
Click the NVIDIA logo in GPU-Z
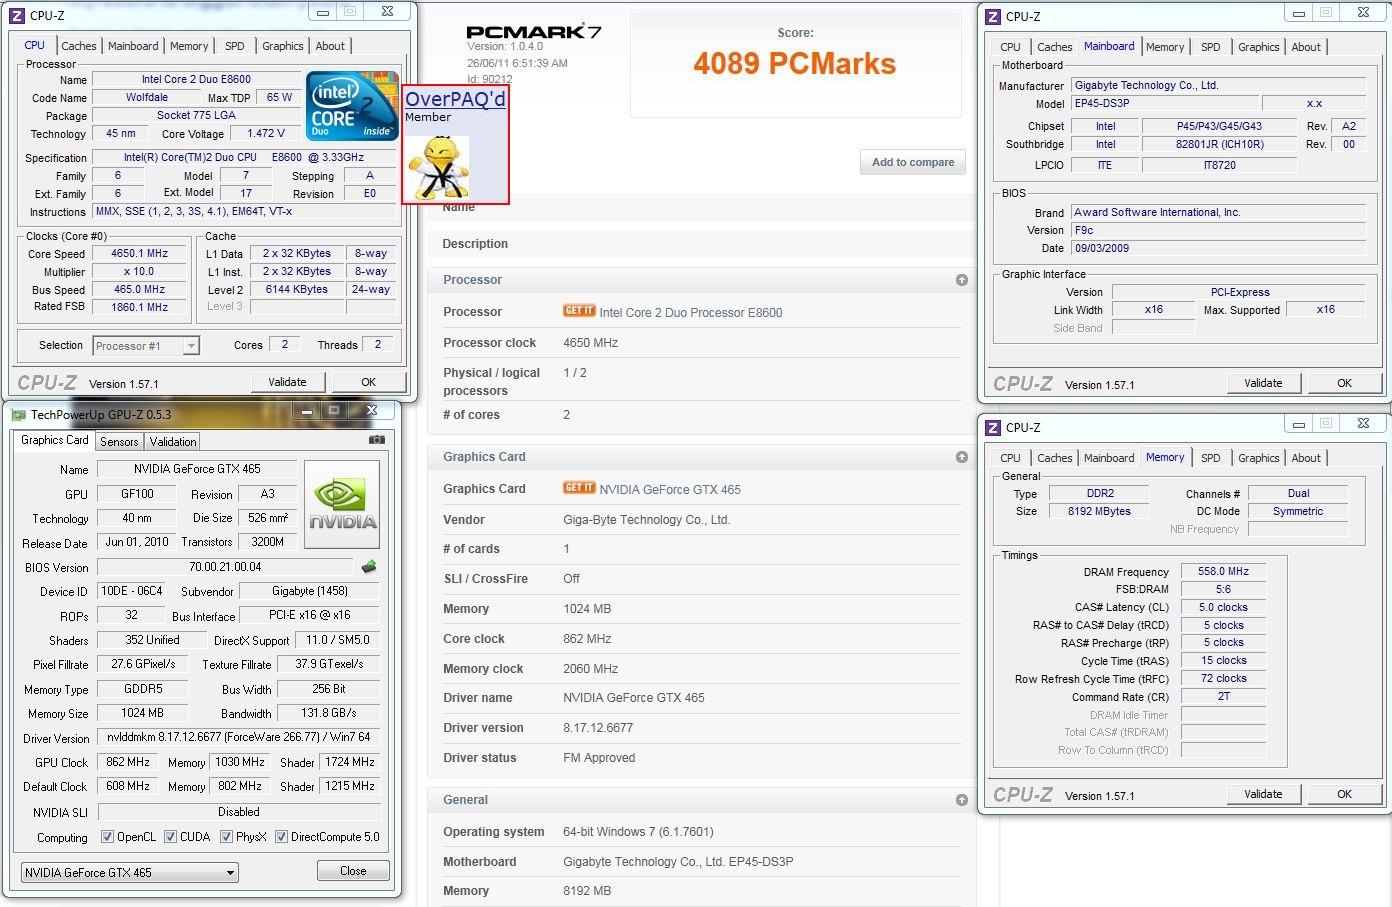342,504
